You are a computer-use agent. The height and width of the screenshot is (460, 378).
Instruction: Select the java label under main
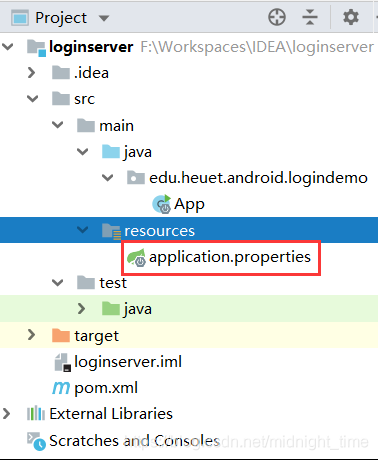point(138,152)
